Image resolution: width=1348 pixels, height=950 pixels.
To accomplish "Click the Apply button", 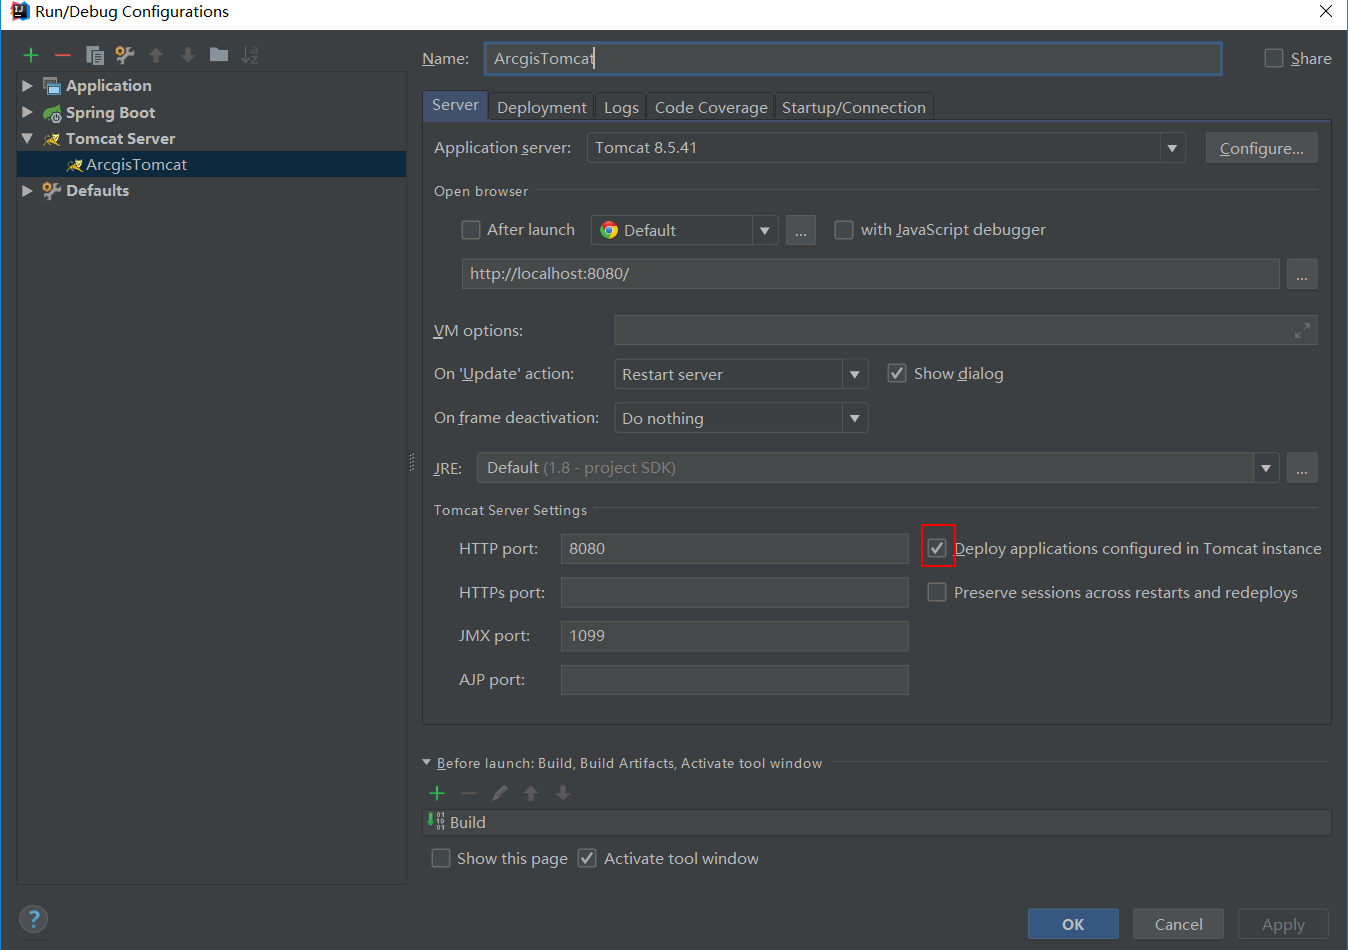I will (1283, 924).
